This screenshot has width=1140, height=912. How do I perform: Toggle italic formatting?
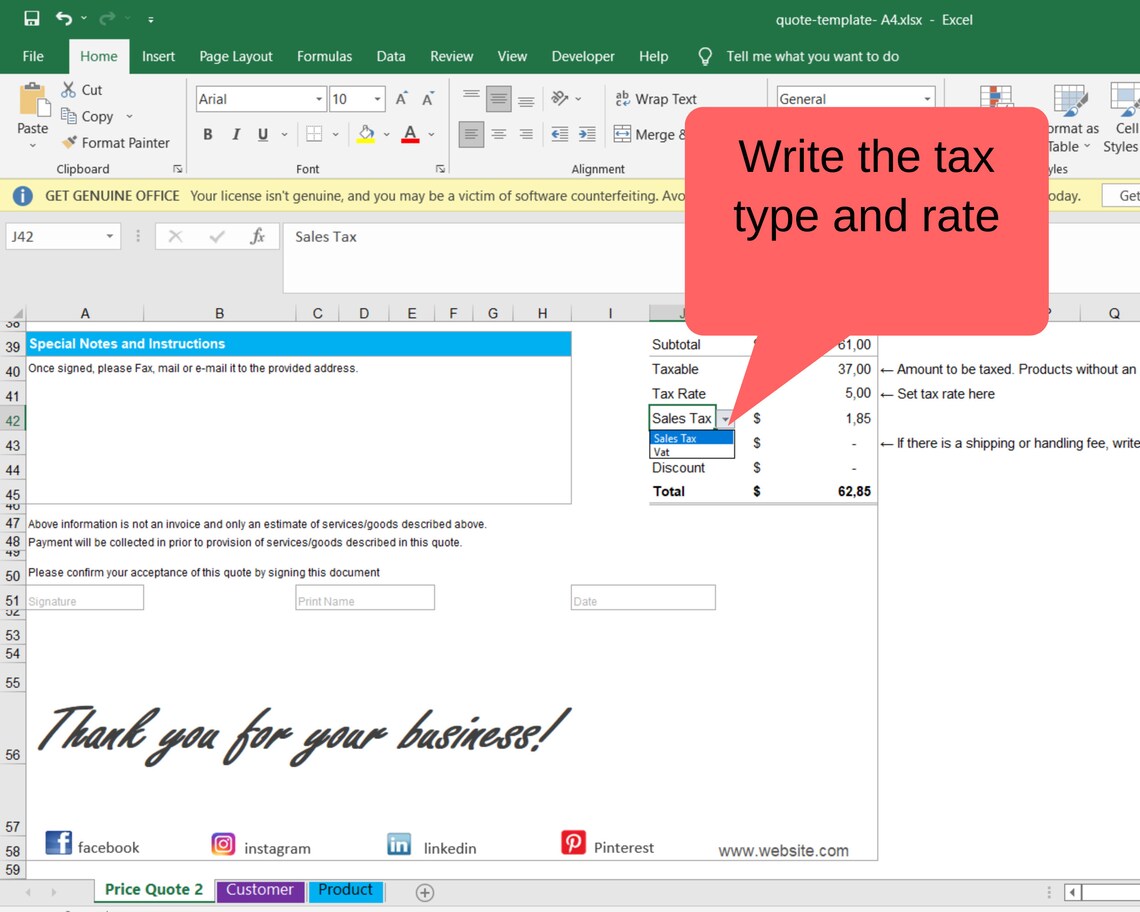(234, 133)
